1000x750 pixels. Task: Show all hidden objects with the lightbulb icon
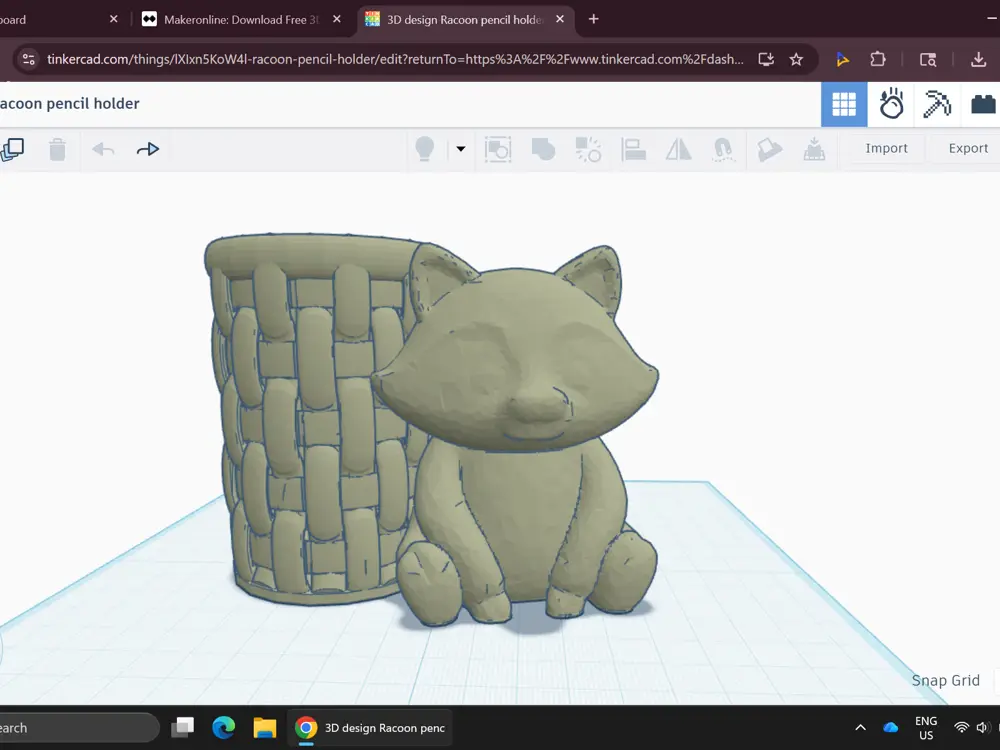click(x=425, y=149)
